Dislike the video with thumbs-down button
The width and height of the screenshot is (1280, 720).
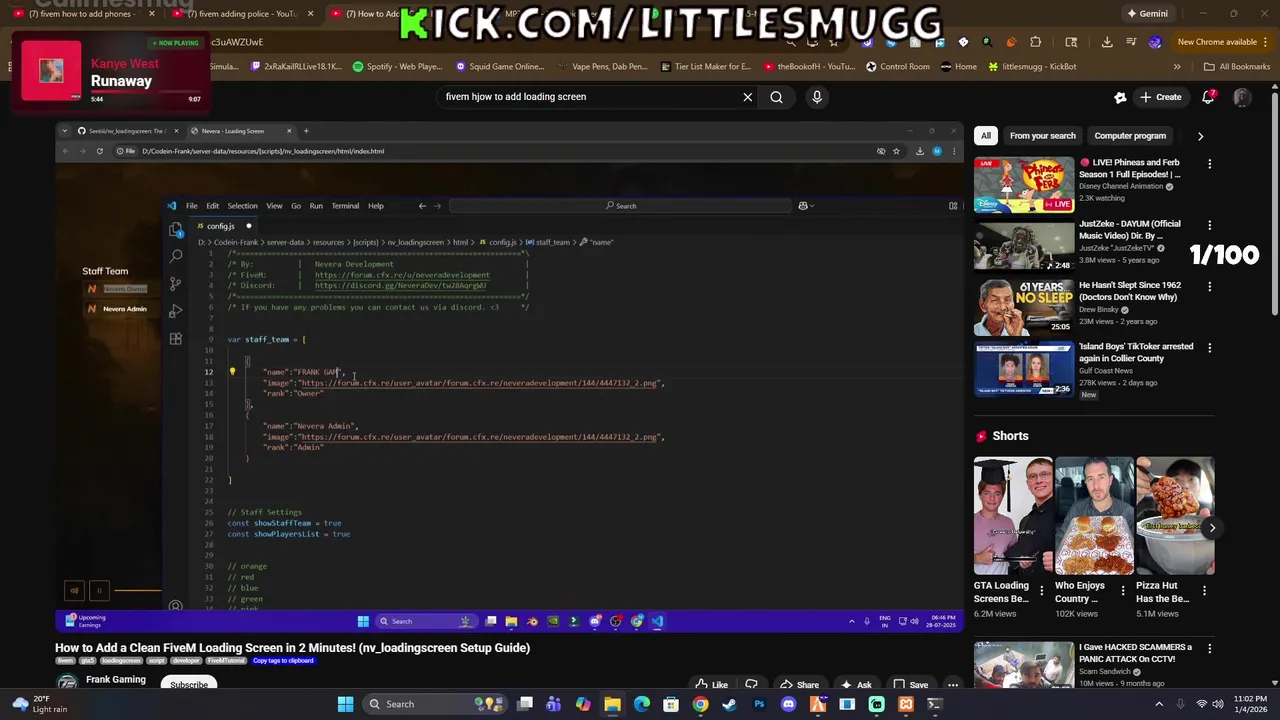(751, 685)
